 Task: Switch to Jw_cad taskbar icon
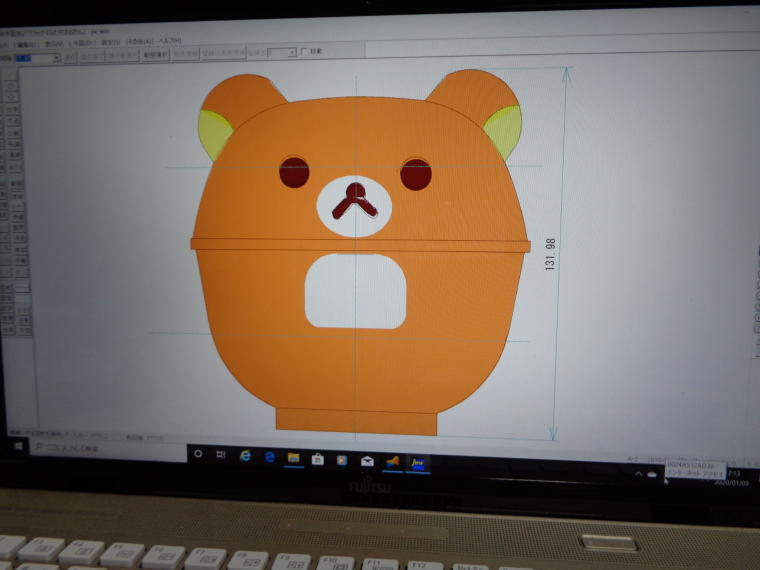click(x=417, y=463)
